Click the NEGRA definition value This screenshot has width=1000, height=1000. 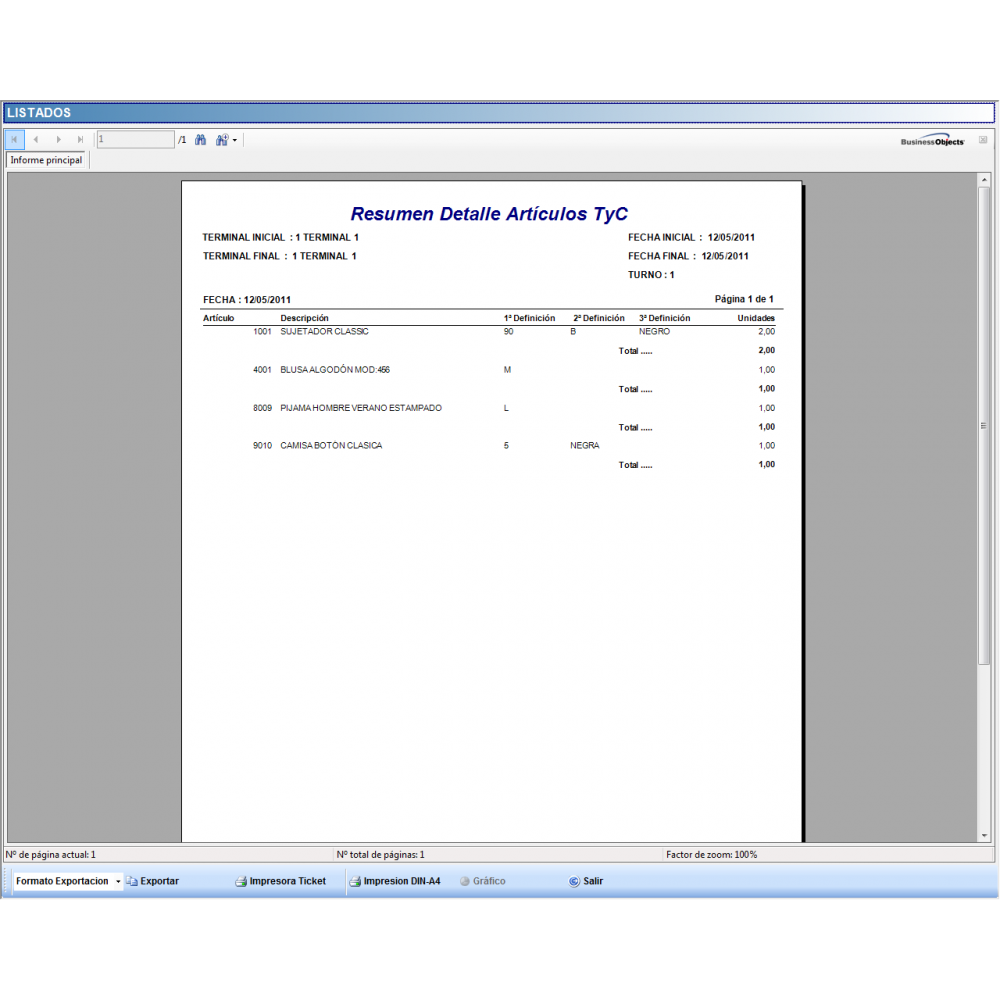(x=585, y=446)
